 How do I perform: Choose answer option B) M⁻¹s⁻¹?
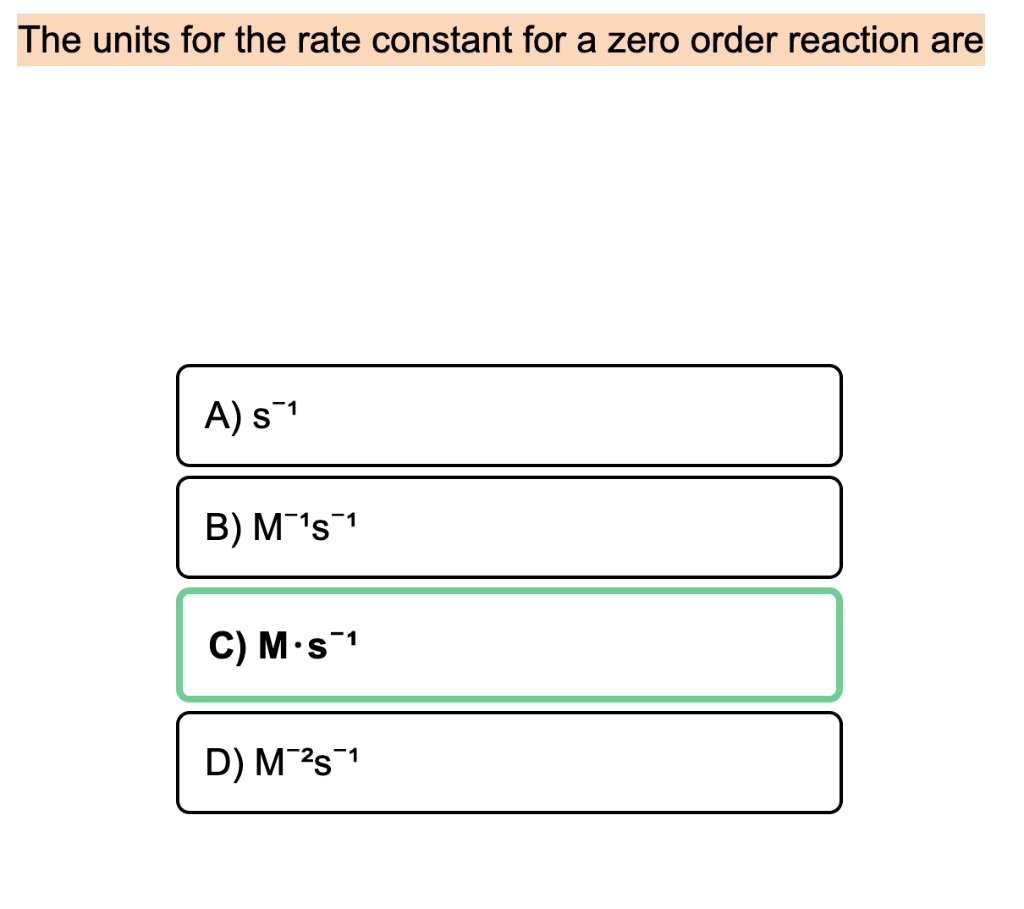[x=509, y=527]
